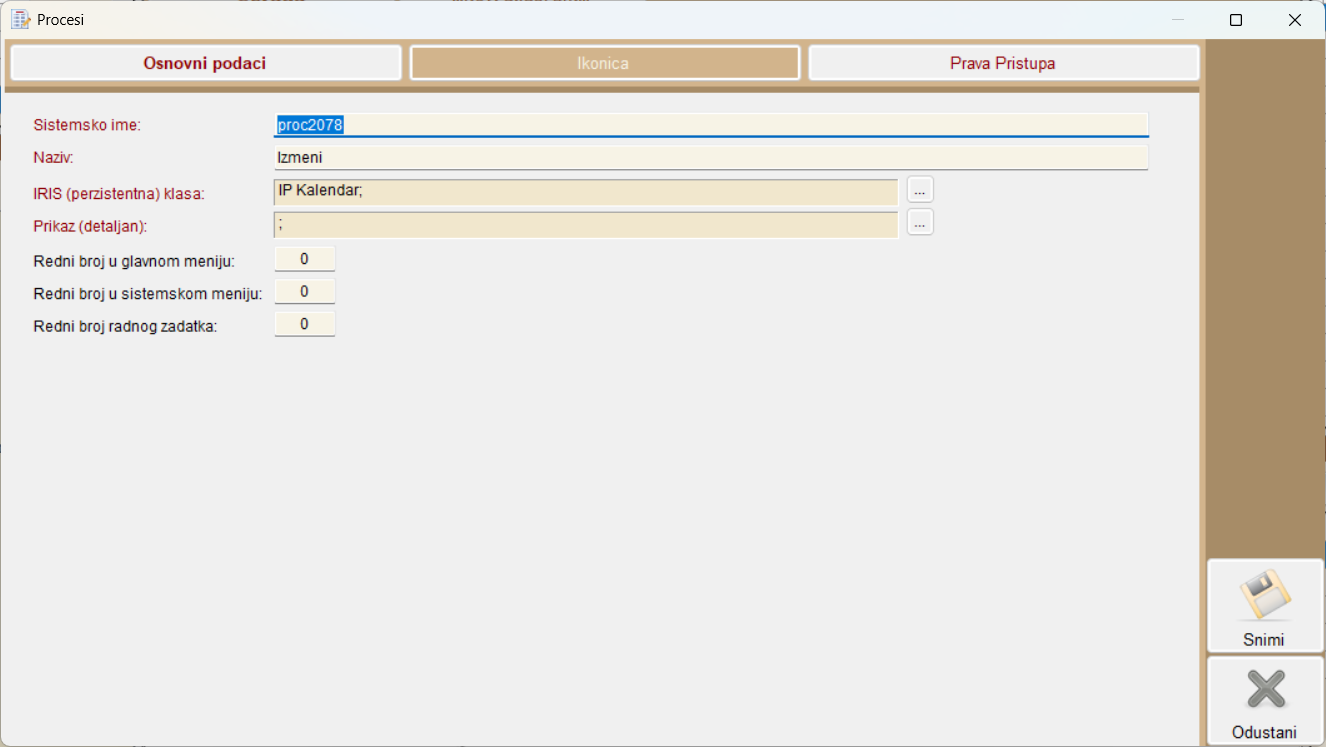Click the IRIS (perzistentna) klasa label
Viewport: 1326px width, 747px height.
coord(119,194)
